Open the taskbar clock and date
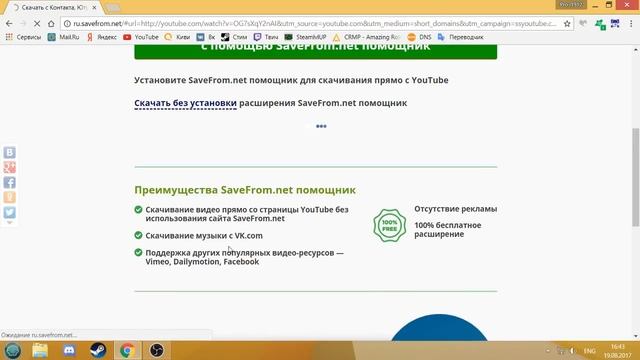 [x=618, y=351]
